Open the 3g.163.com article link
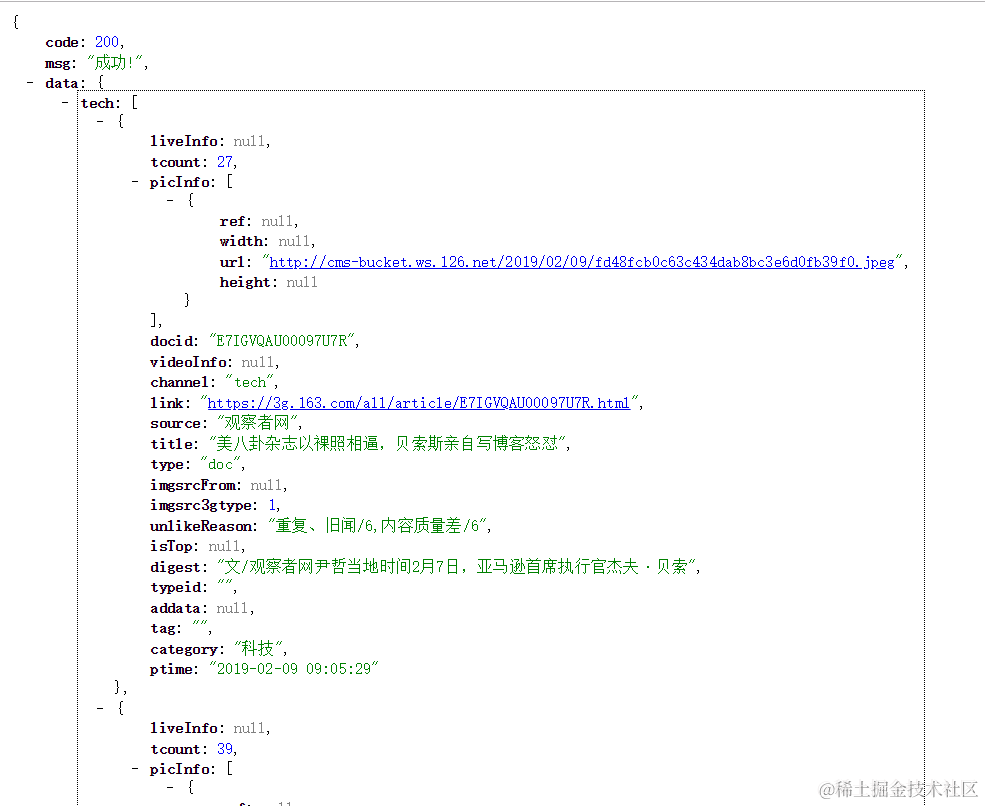The image size is (985, 806). [418, 403]
